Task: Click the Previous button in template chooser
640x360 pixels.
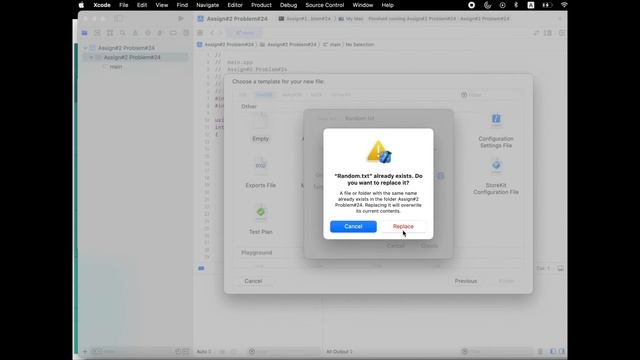Action: [x=466, y=281]
